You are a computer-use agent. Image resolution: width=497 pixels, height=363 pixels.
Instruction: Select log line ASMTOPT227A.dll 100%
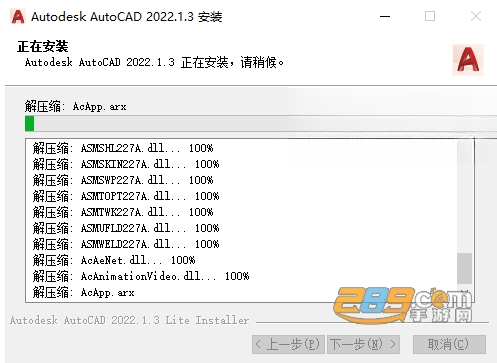[x=126, y=196]
